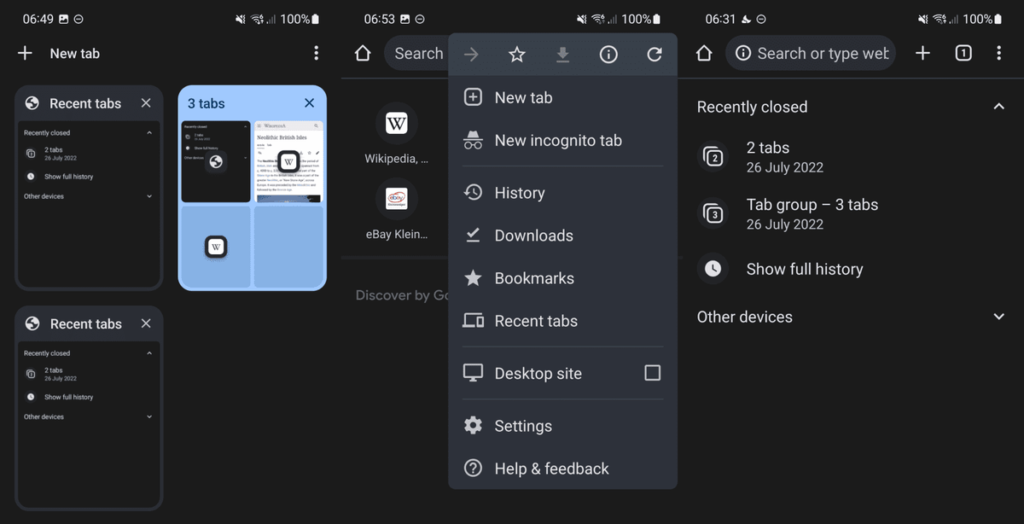This screenshot has width=1024, height=524.
Task: Tap the 3 tabs group stack icon
Action: pyautogui.click(x=712, y=214)
